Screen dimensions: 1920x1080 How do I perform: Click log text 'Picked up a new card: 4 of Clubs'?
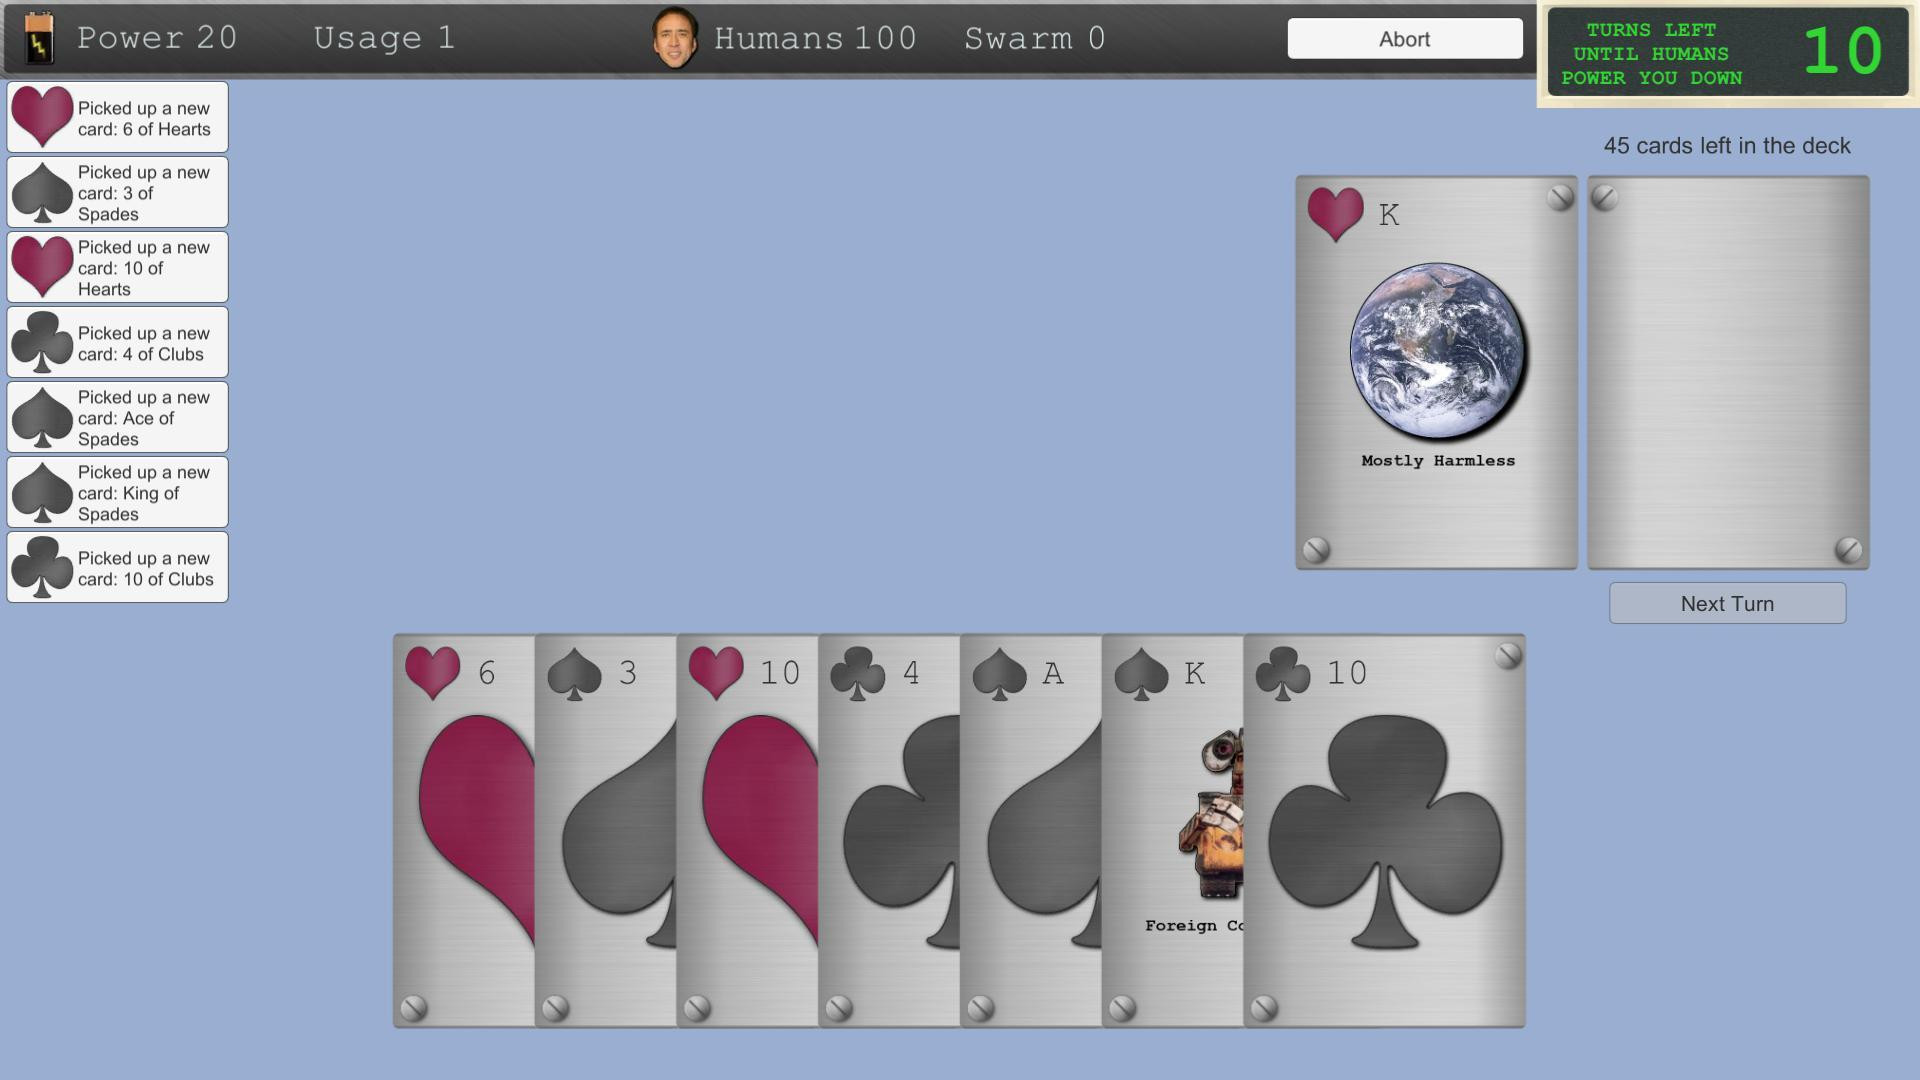click(144, 344)
